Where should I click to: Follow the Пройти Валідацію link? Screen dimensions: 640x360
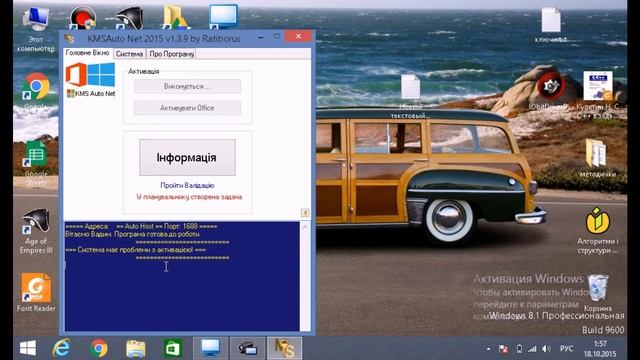[187, 185]
